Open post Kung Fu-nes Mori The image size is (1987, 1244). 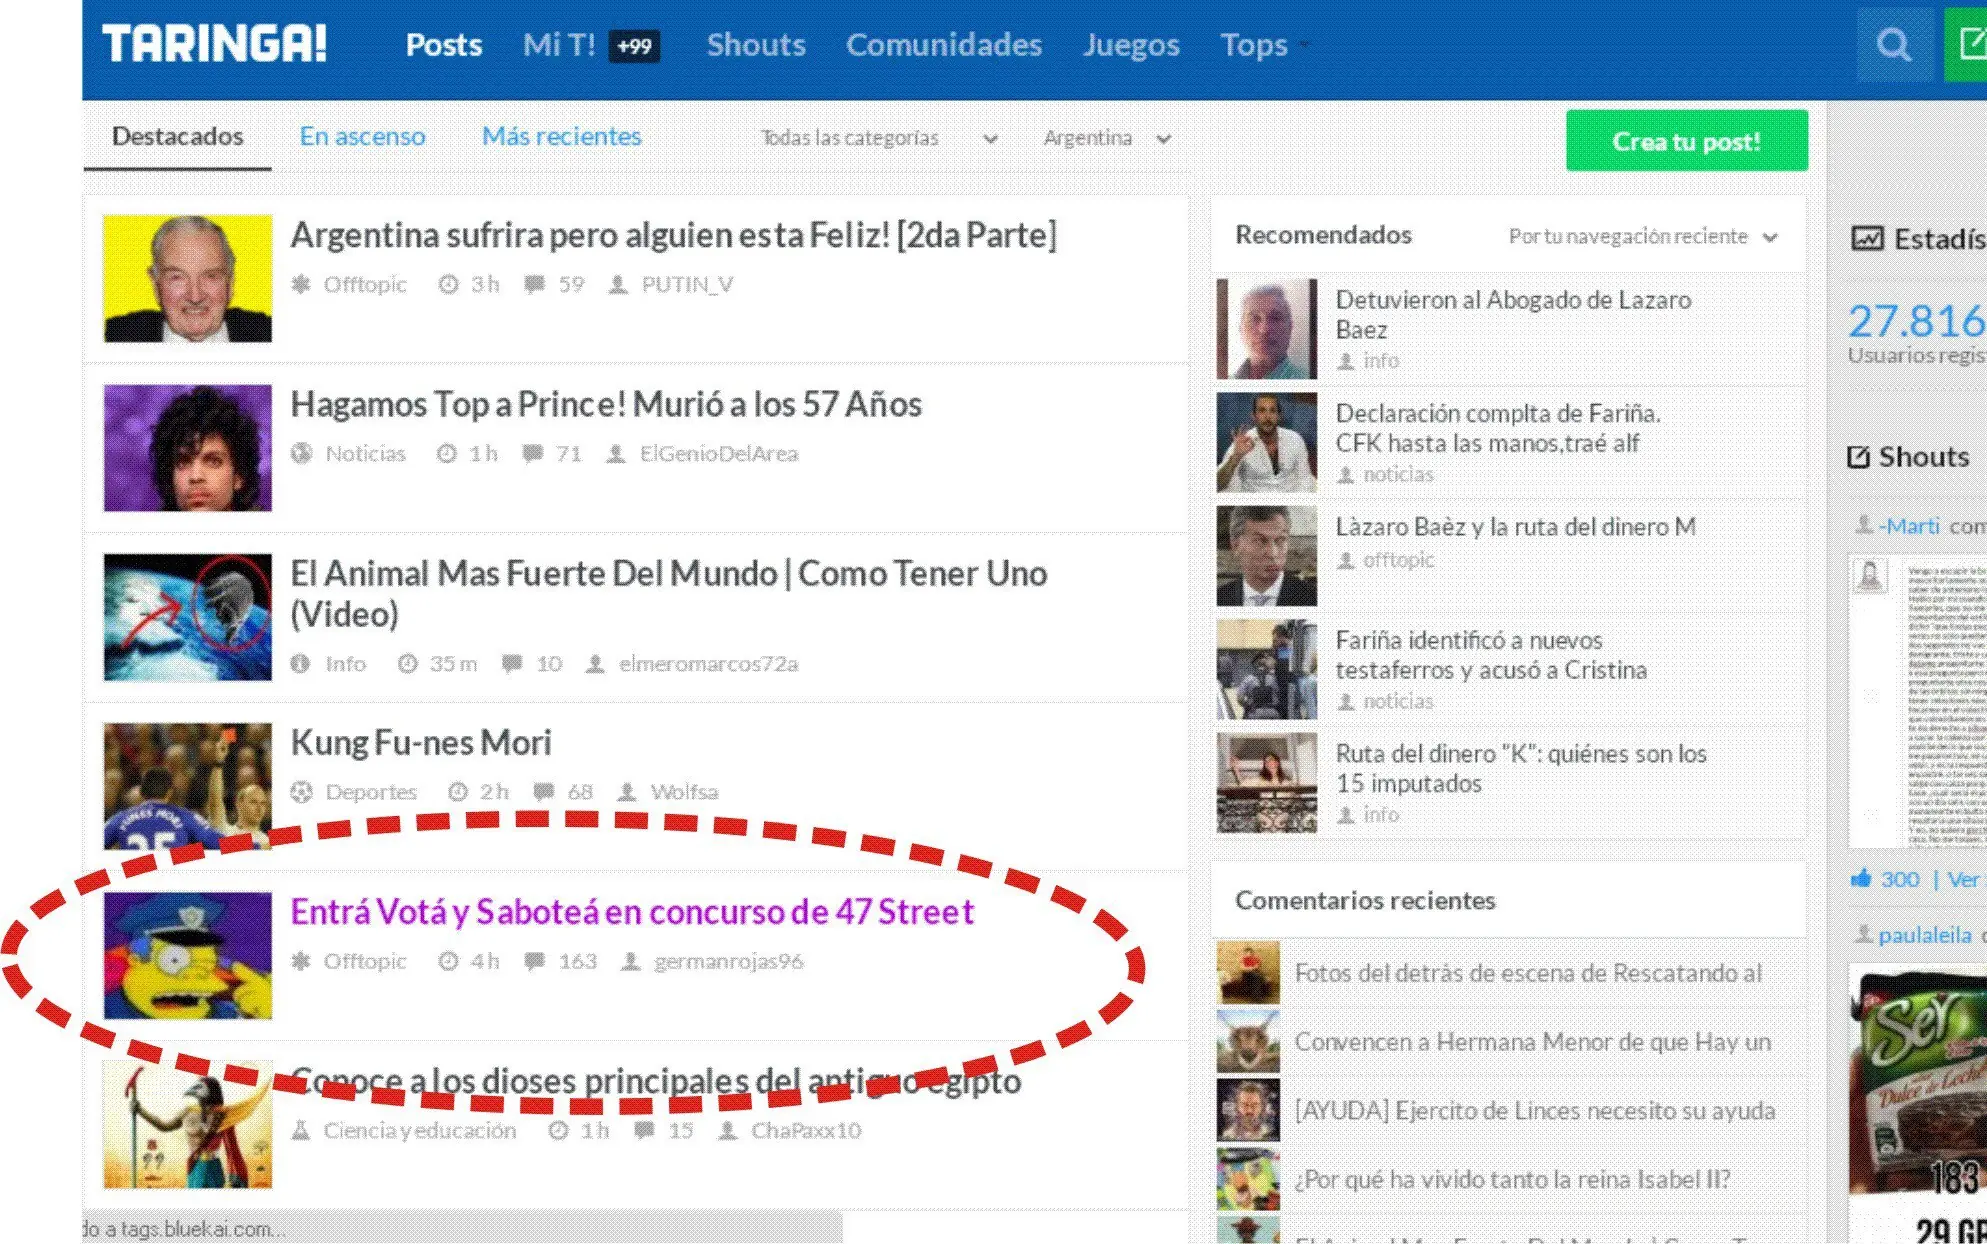coord(420,743)
